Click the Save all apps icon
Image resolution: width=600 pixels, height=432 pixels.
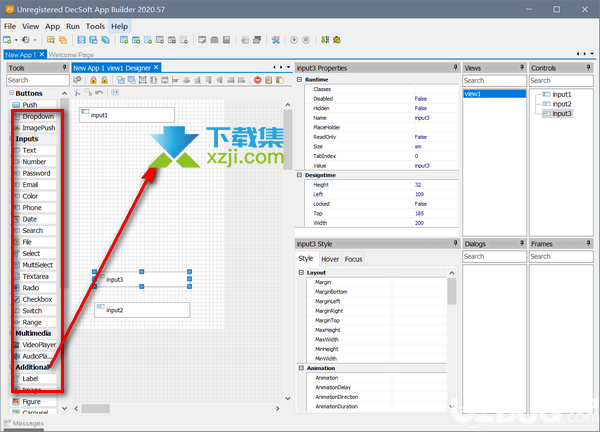(105, 40)
